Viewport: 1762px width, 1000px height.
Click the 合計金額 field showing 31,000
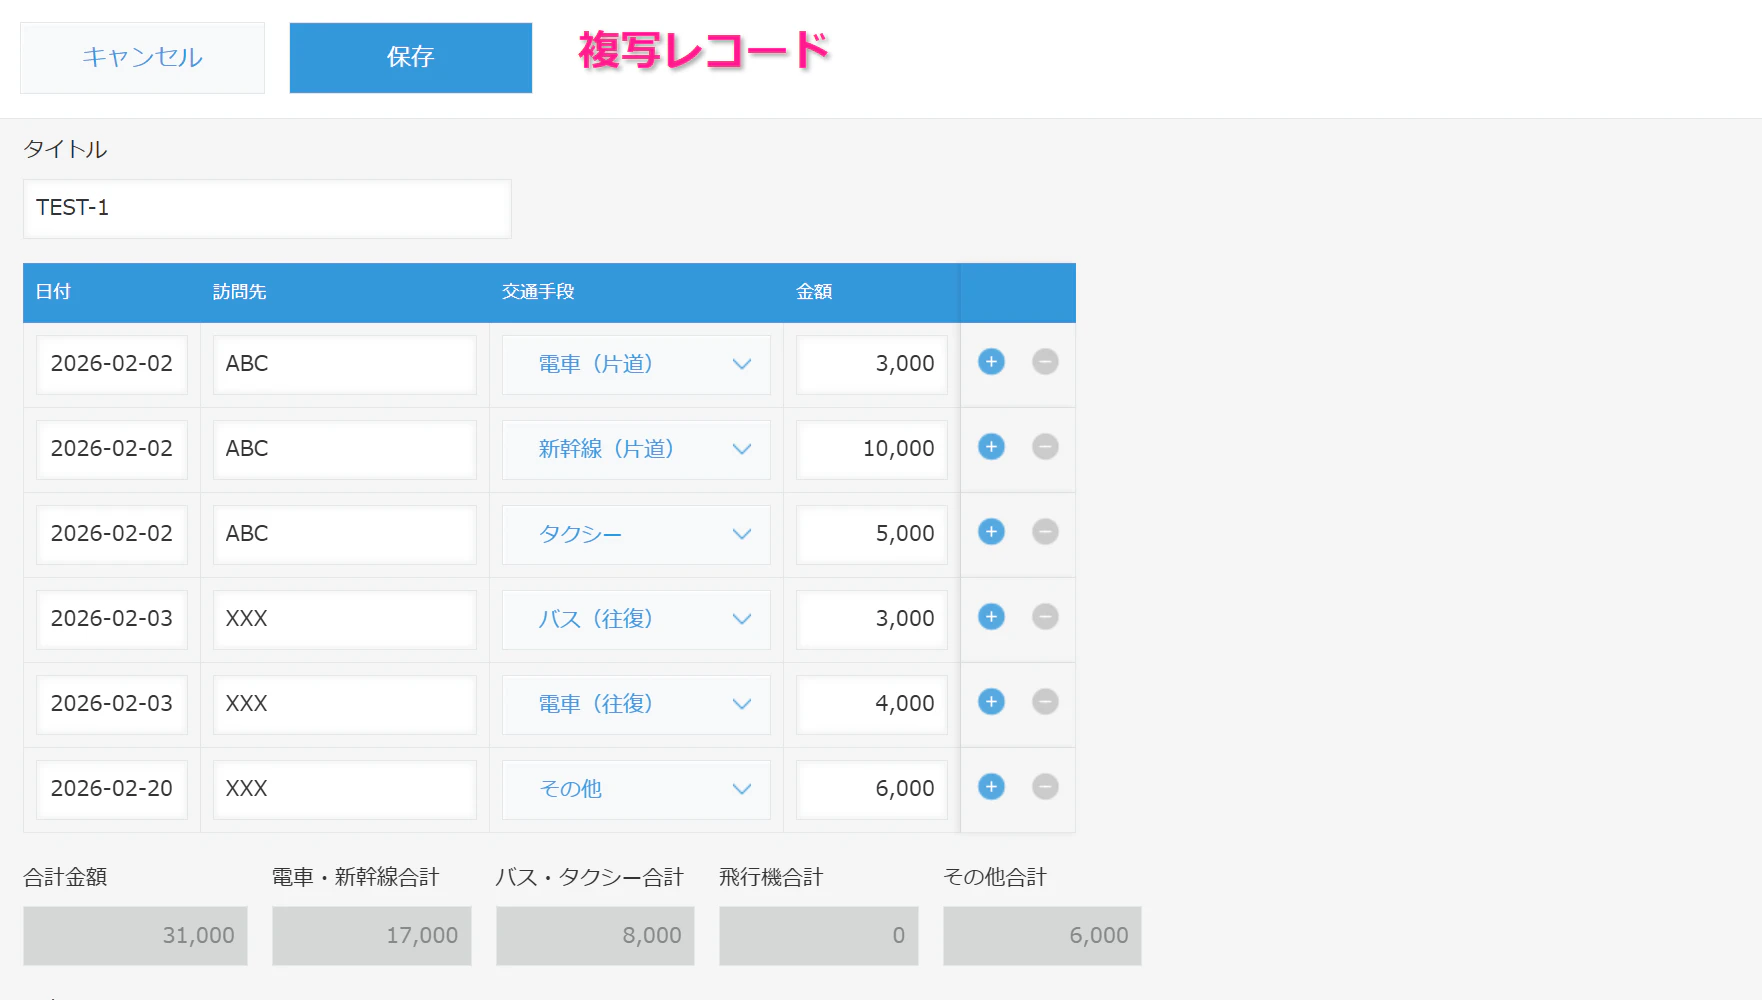click(135, 936)
